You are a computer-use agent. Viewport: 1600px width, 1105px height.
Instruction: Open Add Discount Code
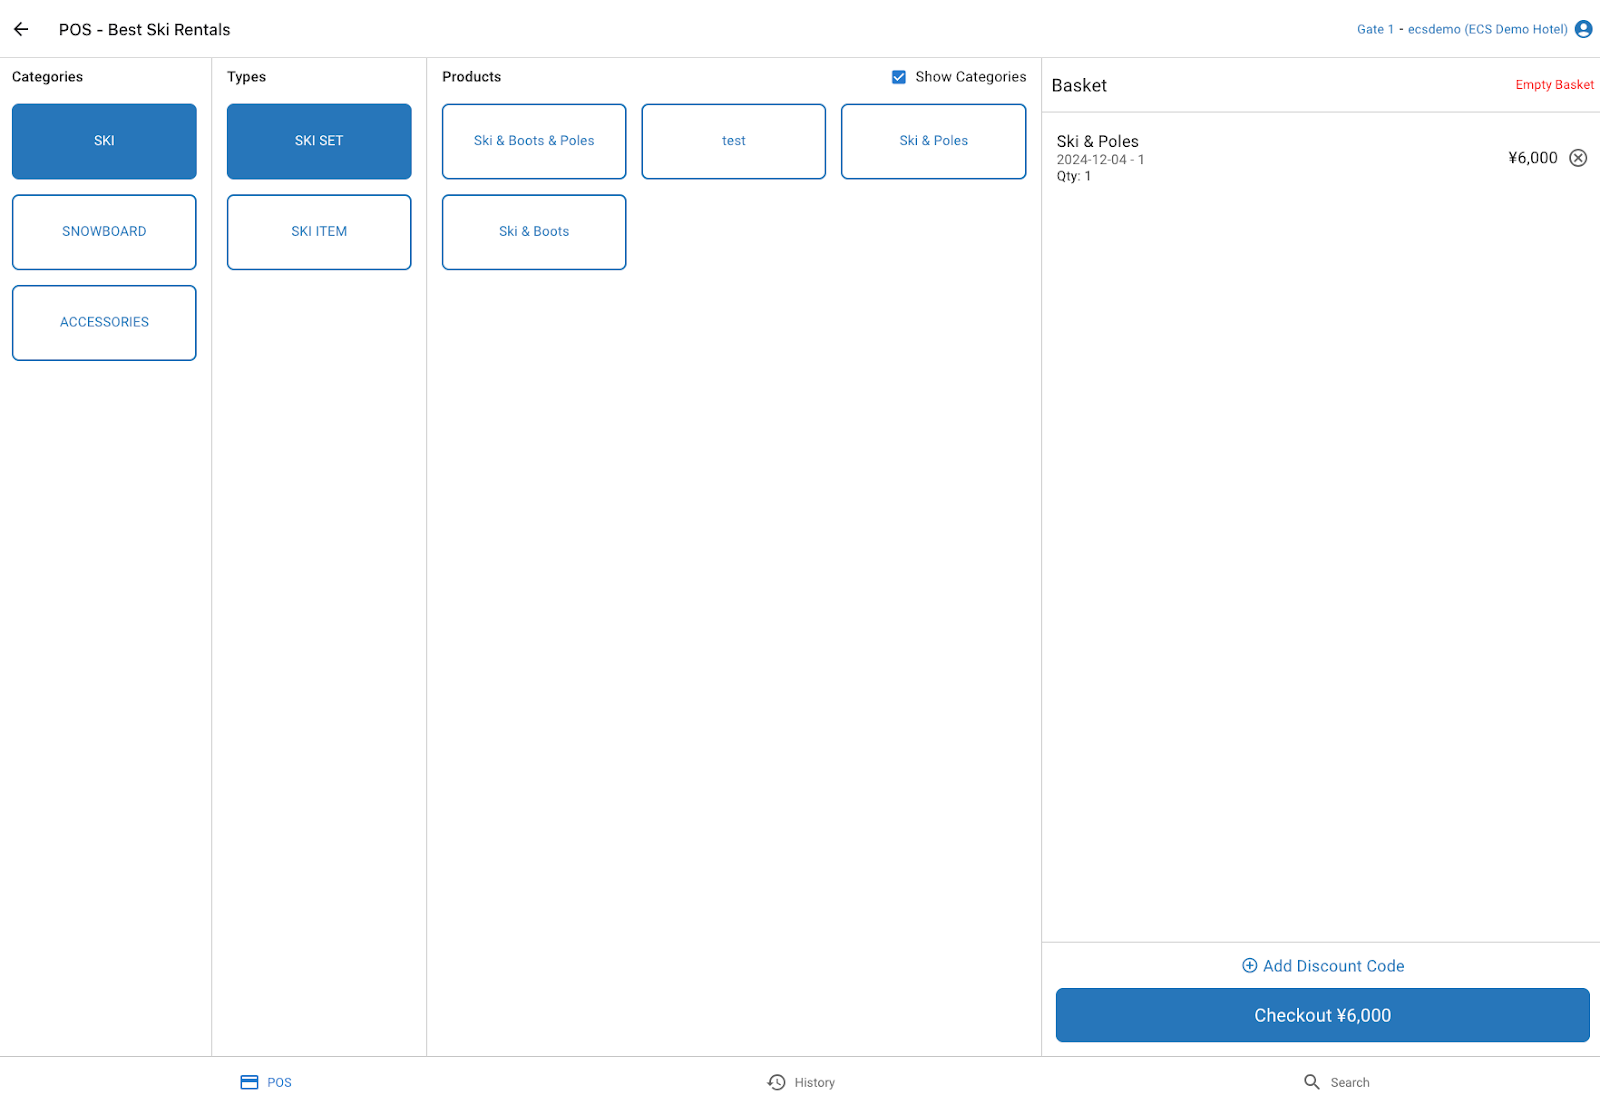1333,965
